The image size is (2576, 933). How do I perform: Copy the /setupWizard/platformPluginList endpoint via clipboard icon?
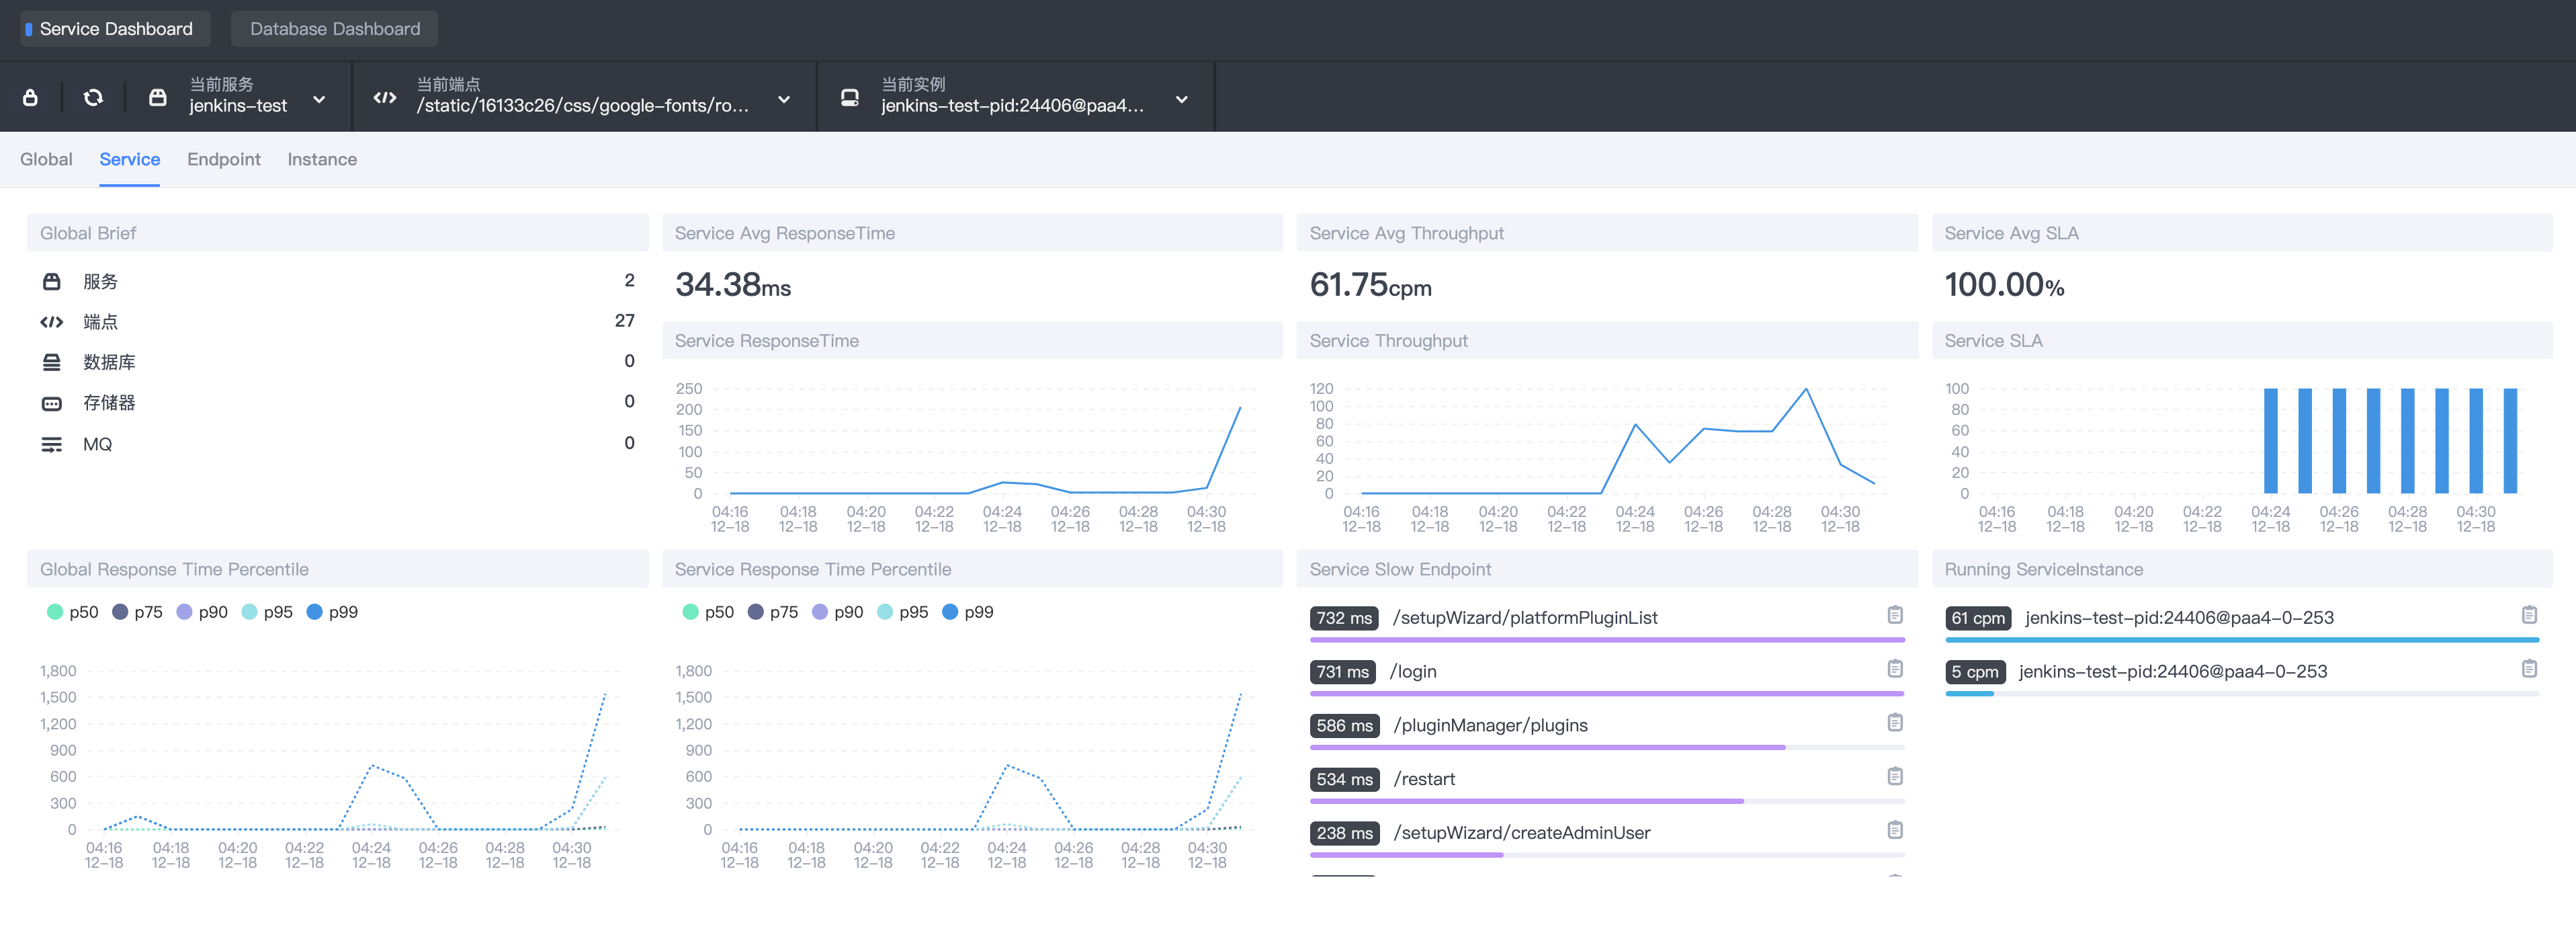(1894, 615)
